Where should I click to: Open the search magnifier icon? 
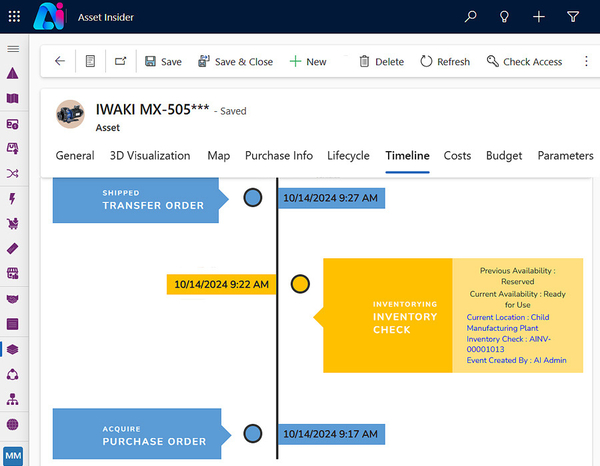[470, 16]
